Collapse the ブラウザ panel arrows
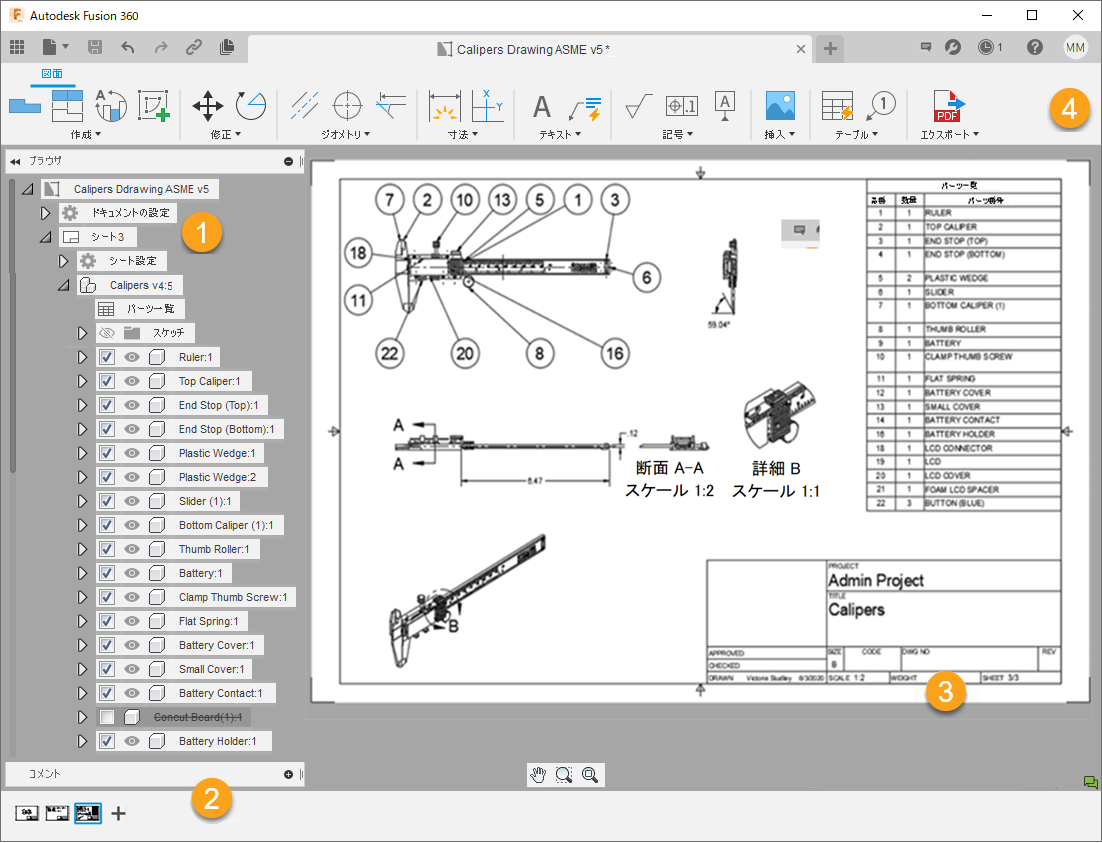Viewport: 1102px width, 843px height. pos(15,161)
